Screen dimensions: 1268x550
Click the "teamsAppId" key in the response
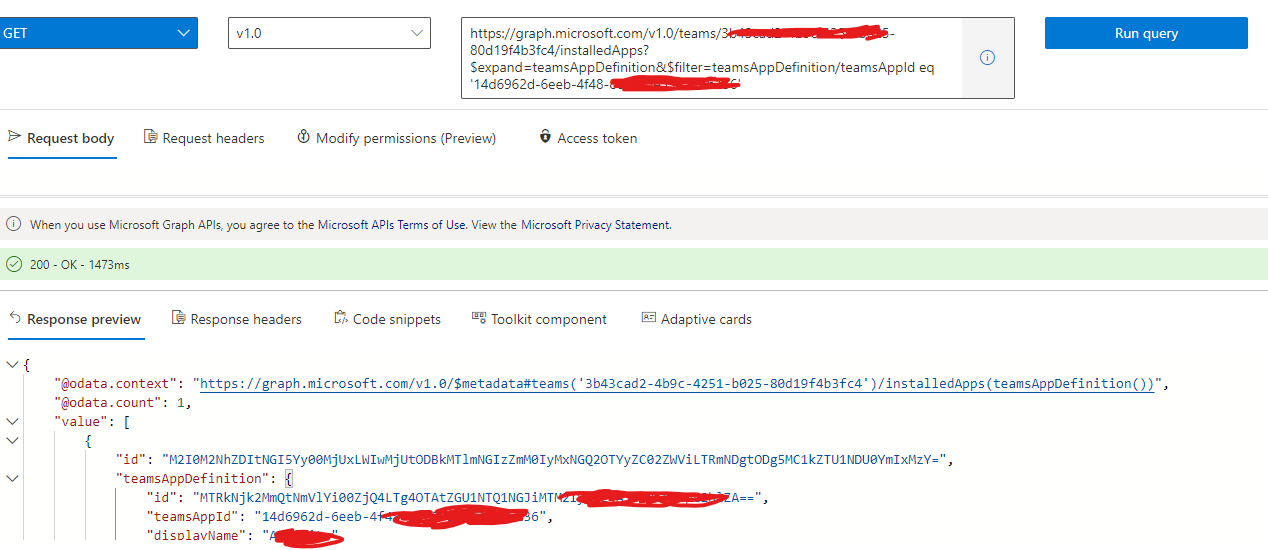pyautogui.click(x=197, y=517)
